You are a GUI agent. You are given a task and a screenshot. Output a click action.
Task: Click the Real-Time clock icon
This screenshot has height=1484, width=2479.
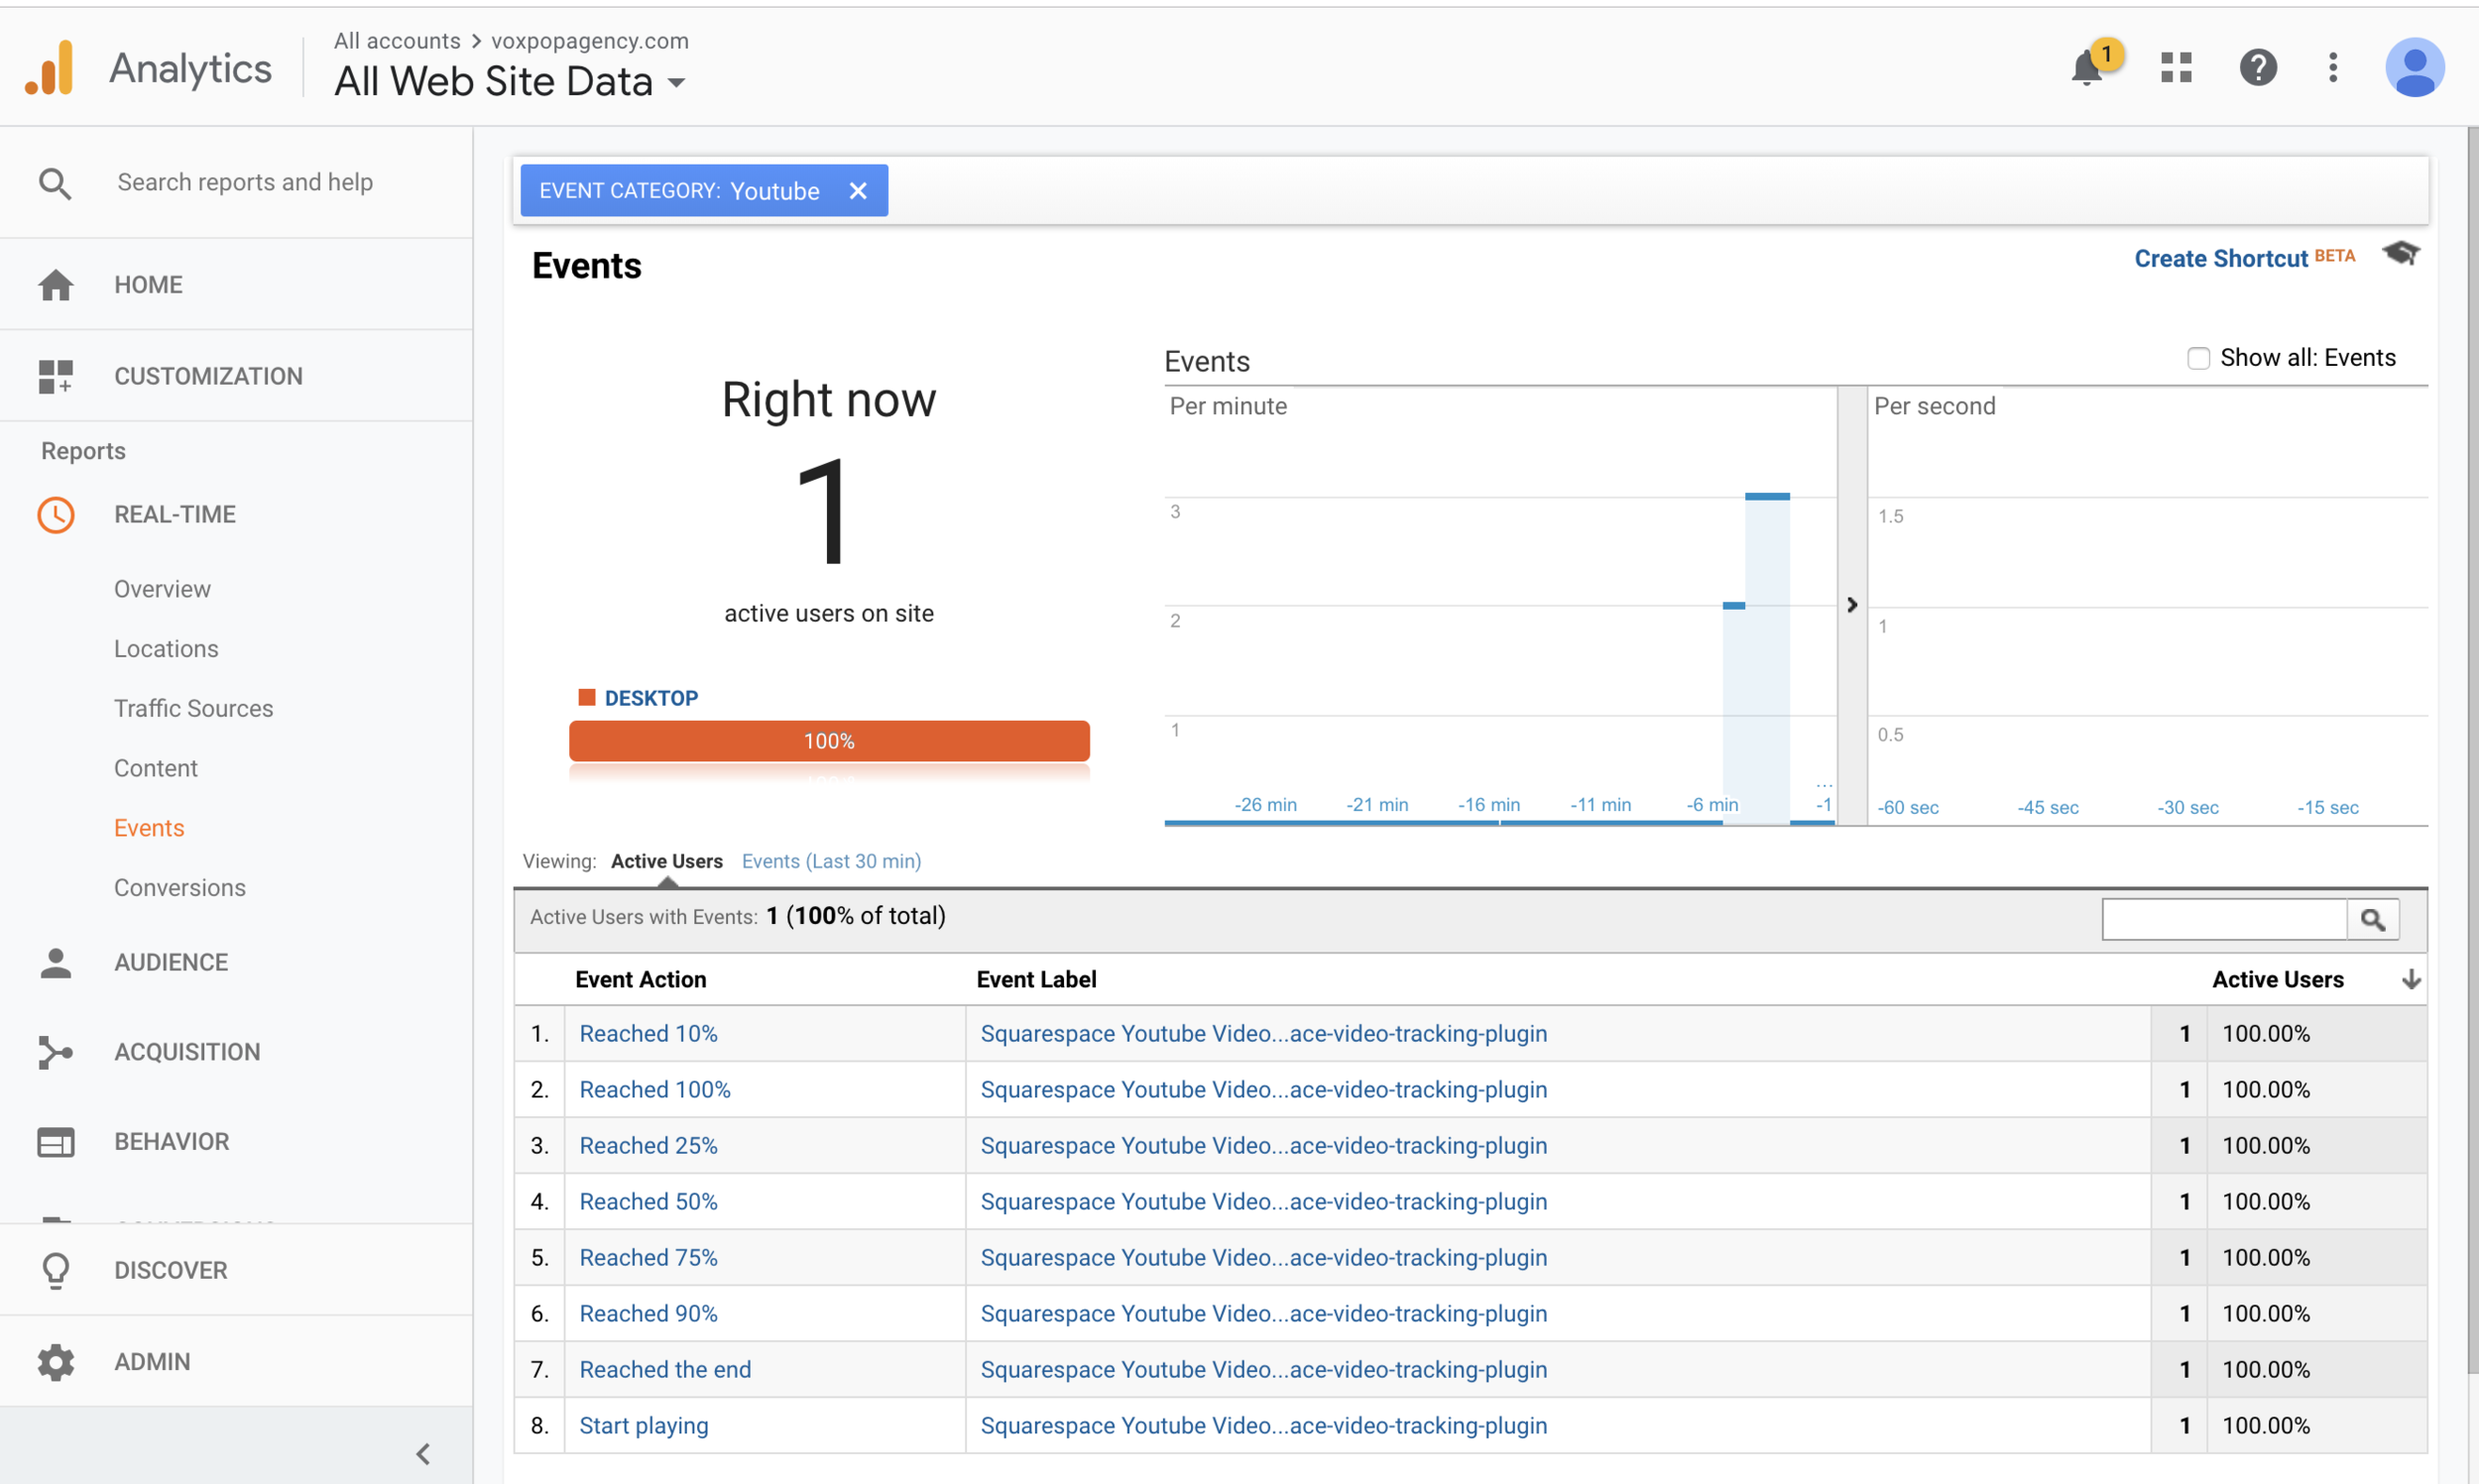coord(56,515)
